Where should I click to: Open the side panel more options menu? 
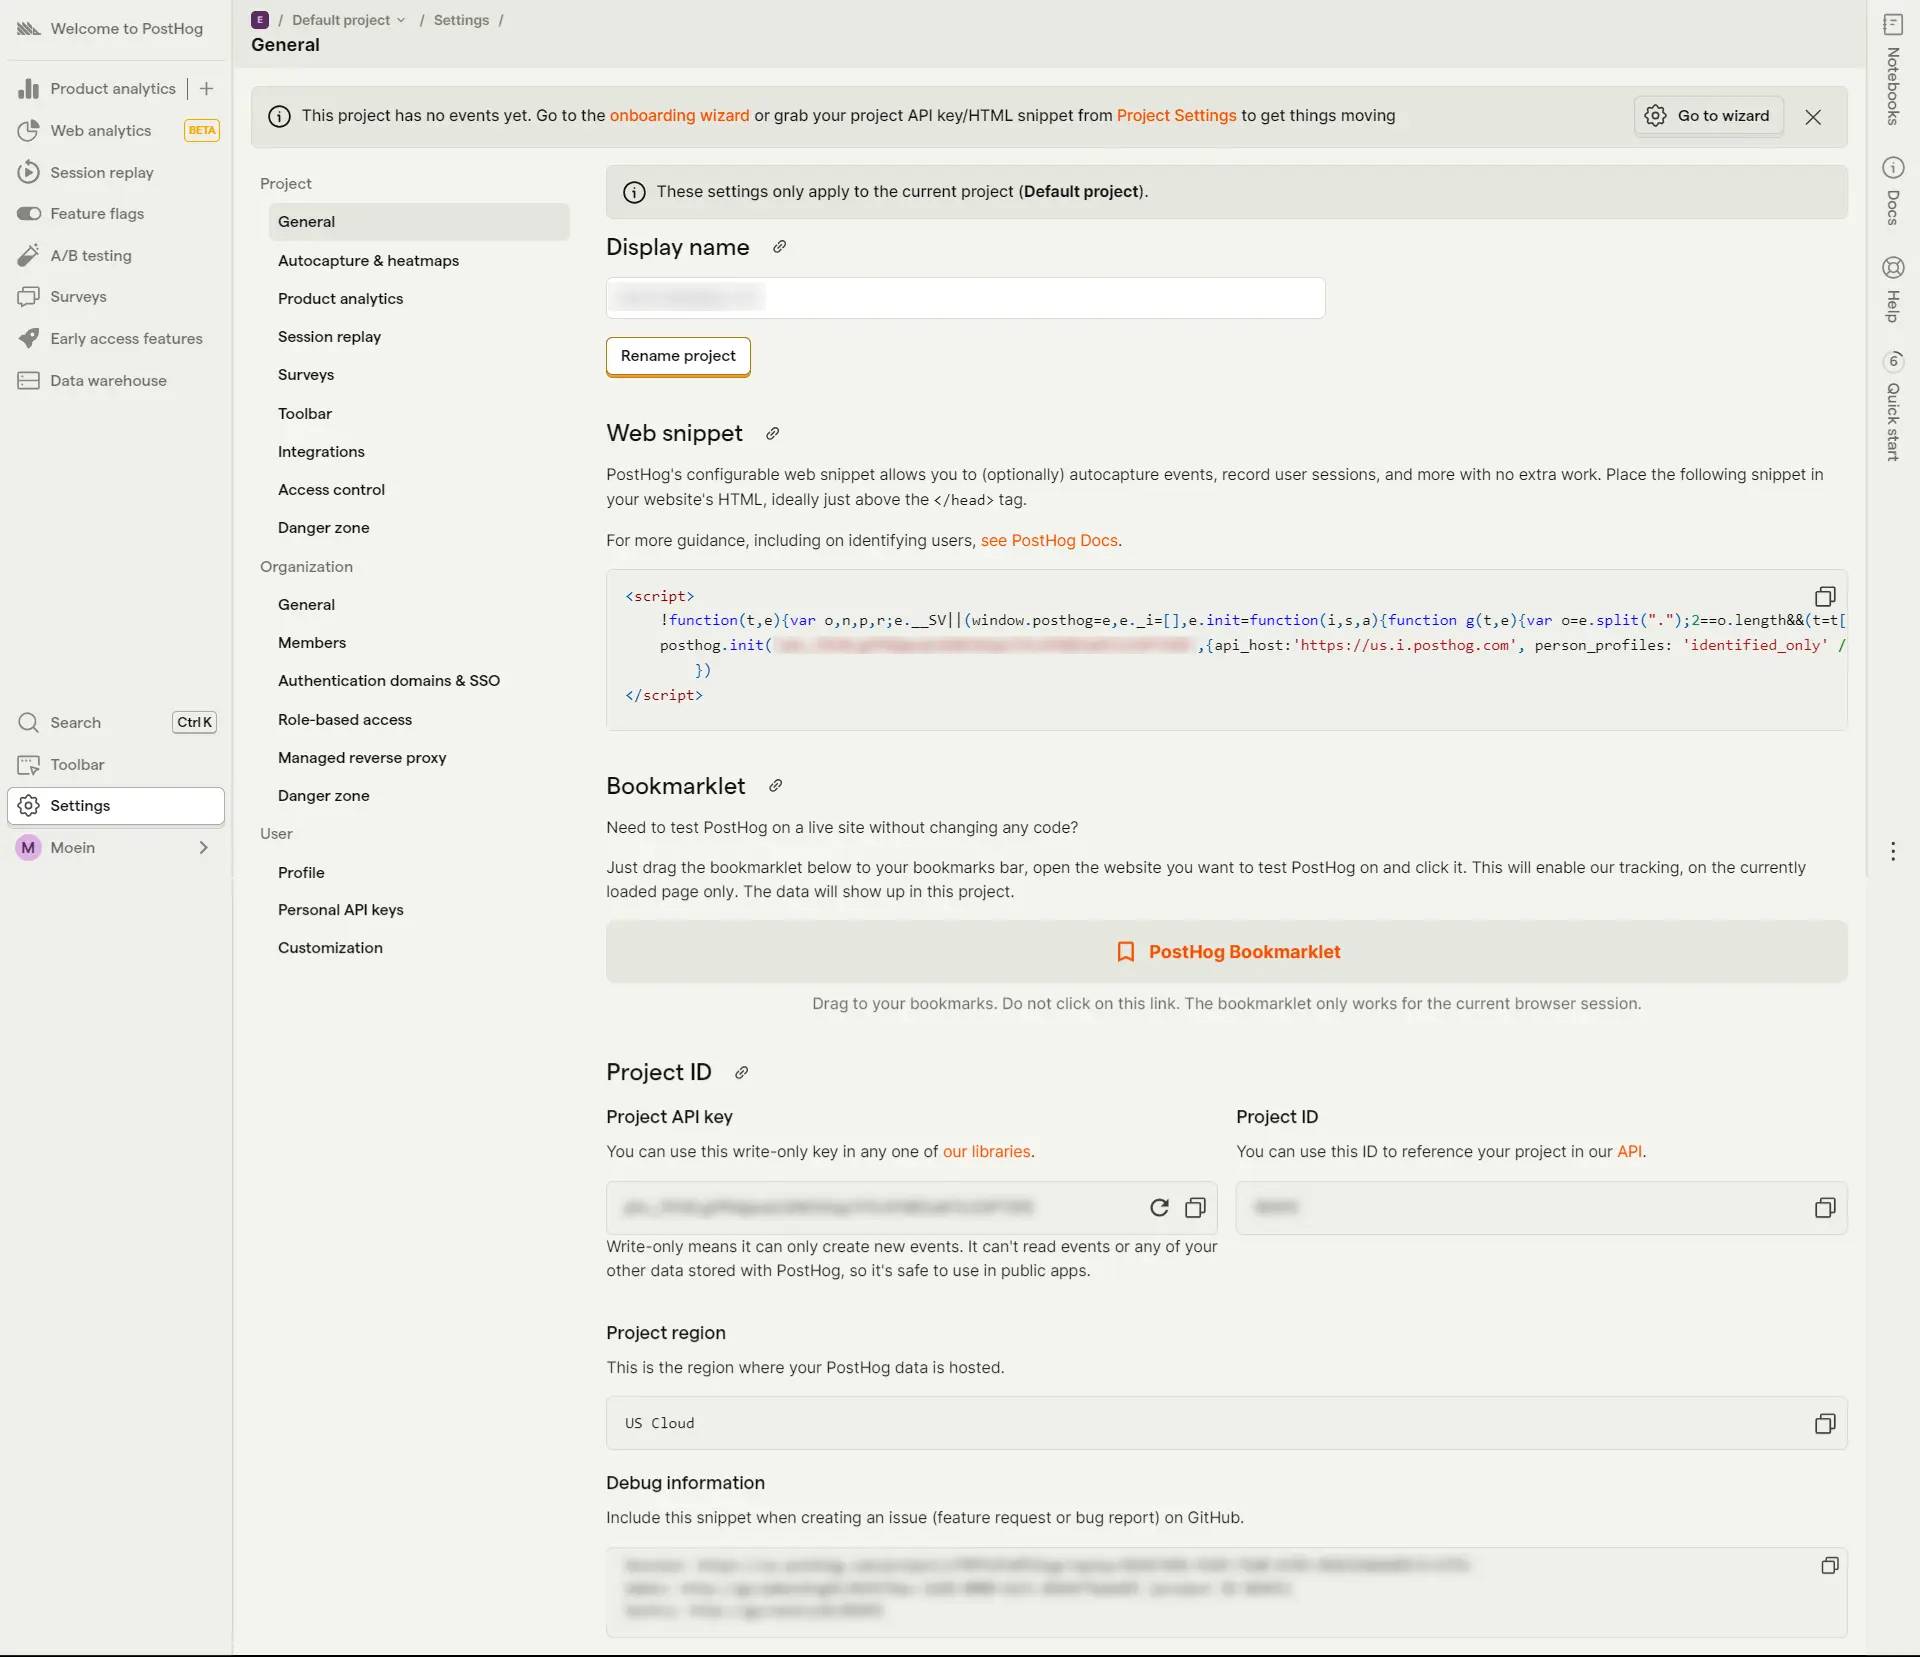1893,851
